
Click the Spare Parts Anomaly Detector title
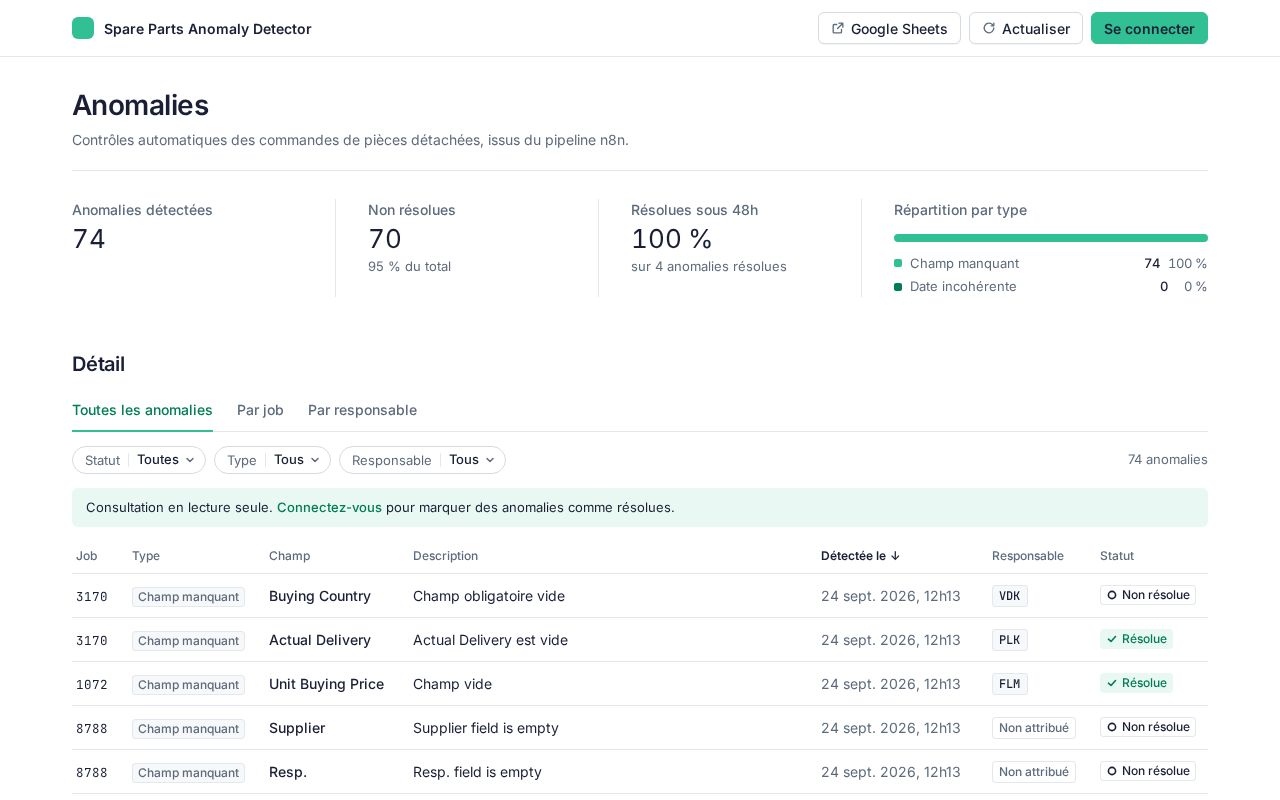point(208,29)
